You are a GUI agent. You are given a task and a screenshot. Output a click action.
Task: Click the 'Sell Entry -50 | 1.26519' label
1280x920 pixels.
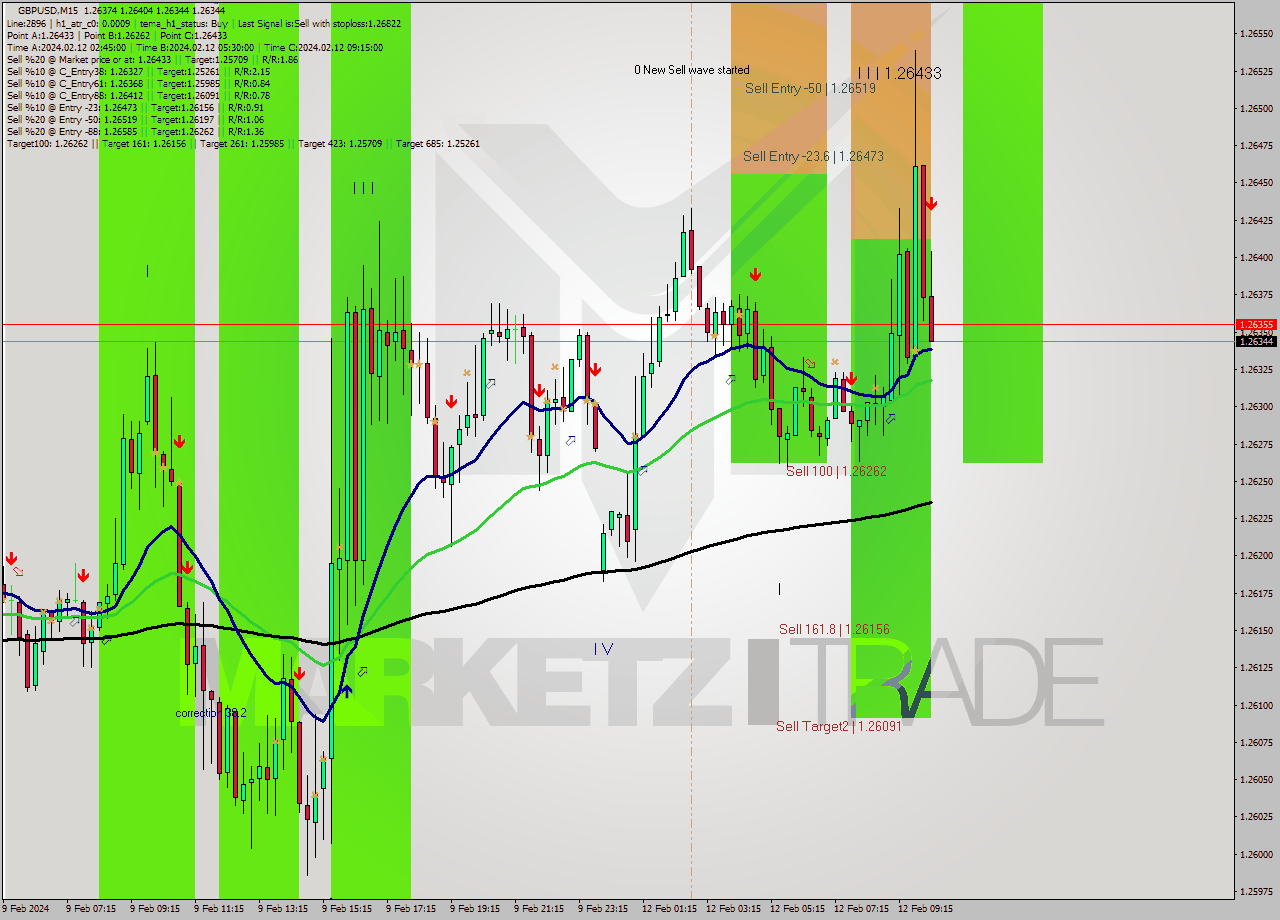pos(810,88)
